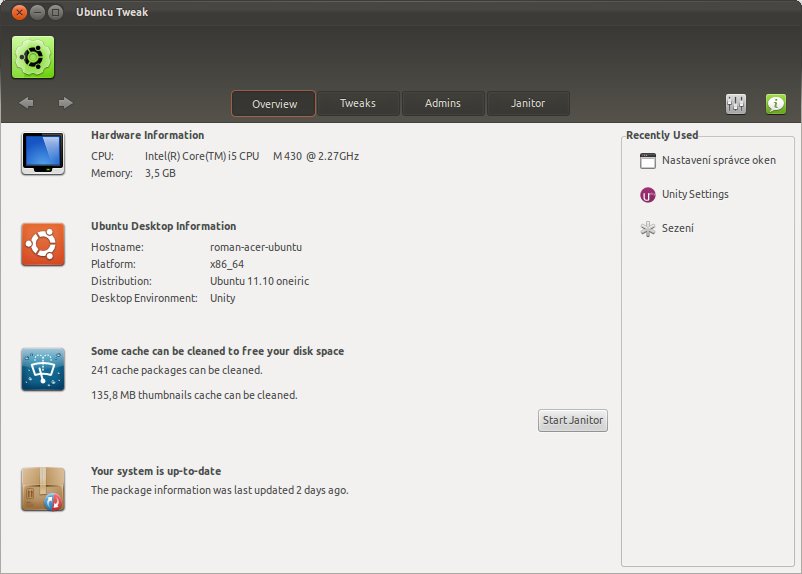802x574 pixels.
Task: Go forward with the right arrow
Action: (x=65, y=103)
